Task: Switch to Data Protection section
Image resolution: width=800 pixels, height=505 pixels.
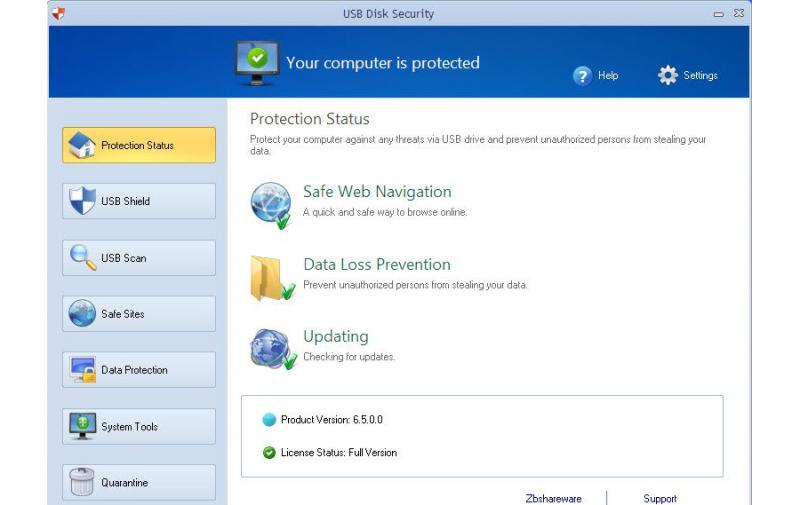Action: [x=139, y=370]
